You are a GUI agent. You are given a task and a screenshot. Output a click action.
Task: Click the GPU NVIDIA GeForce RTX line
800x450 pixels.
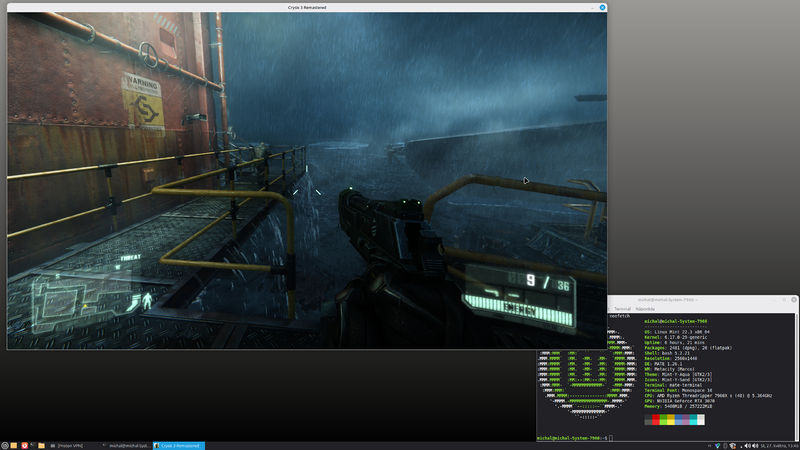(680, 401)
